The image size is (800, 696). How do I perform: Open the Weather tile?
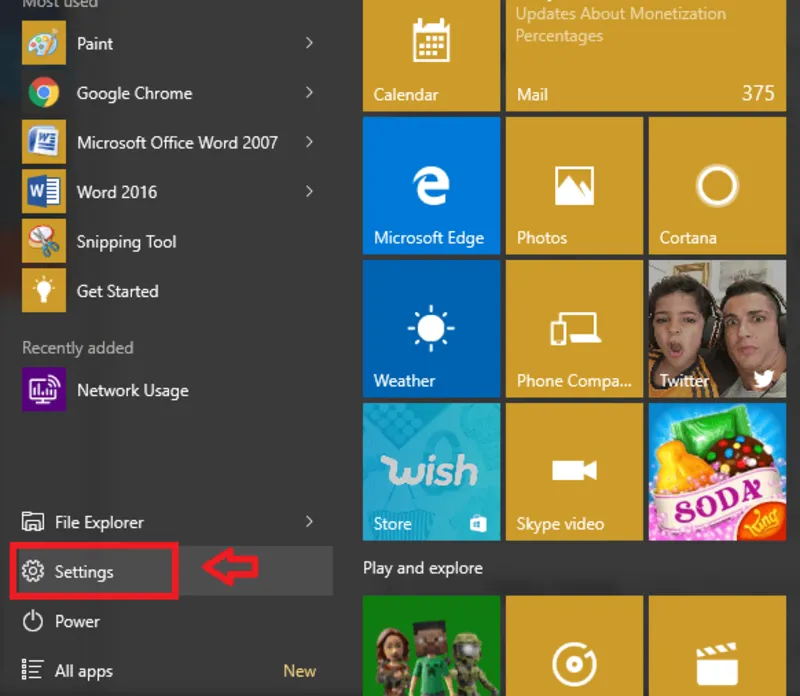click(x=430, y=328)
